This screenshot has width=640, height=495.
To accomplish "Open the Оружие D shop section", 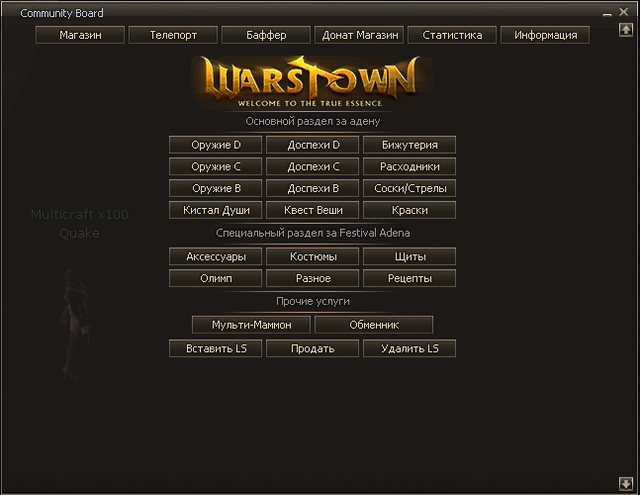I will [x=216, y=145].
